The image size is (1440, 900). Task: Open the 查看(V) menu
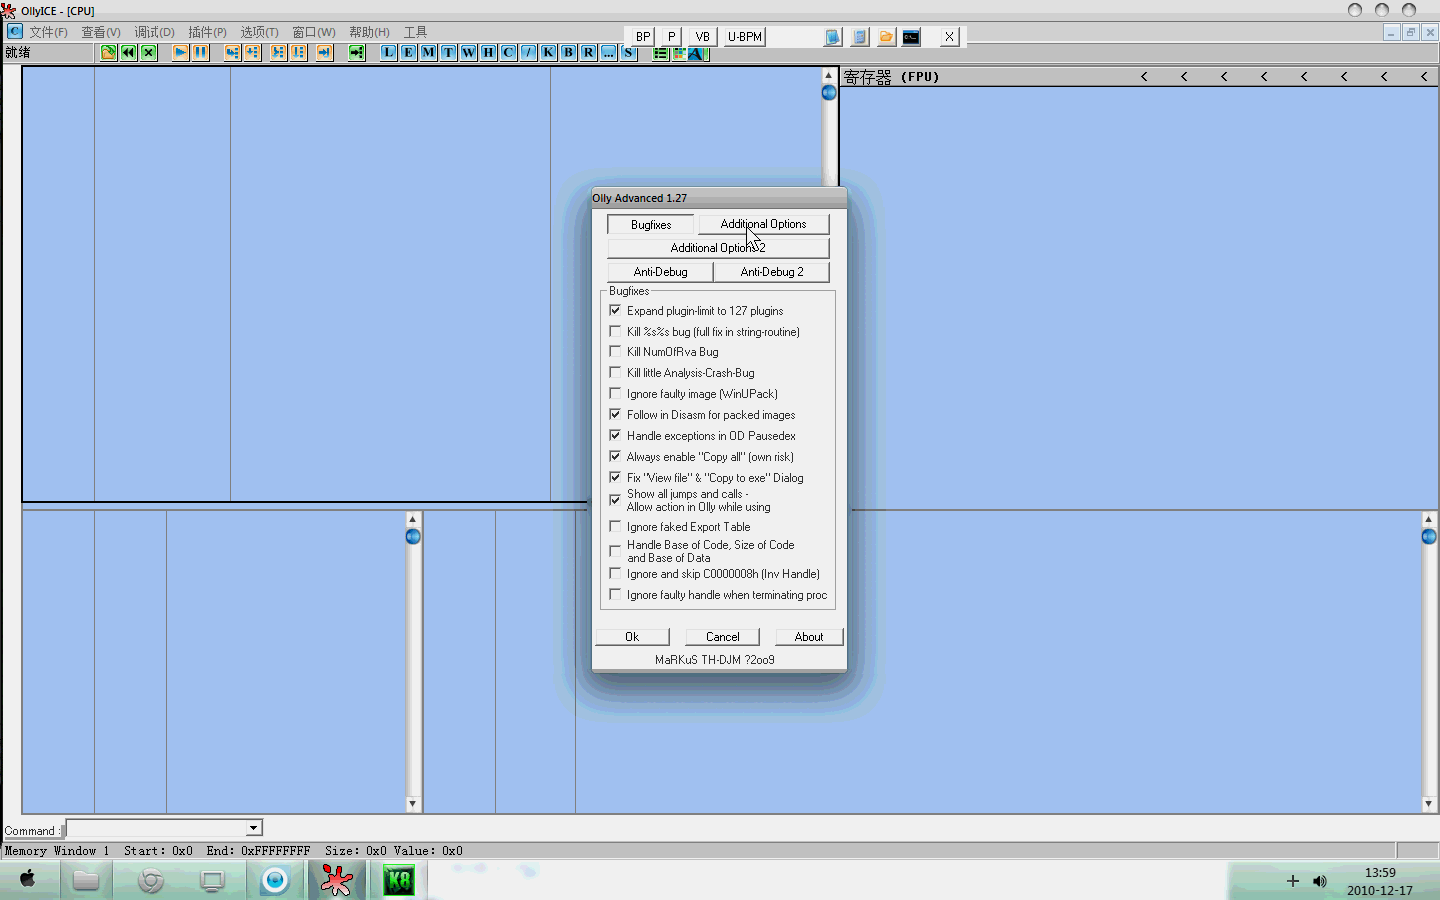(x=101, y=32)
